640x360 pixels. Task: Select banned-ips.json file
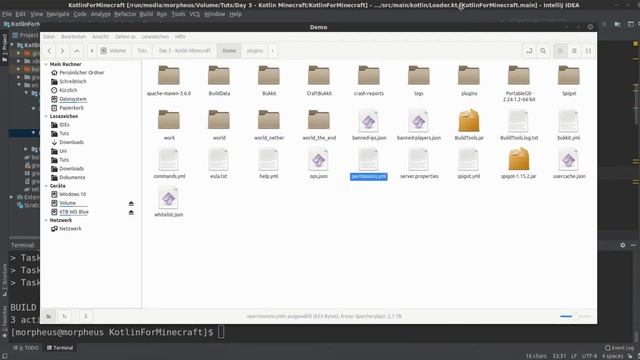[x=369, y=124]
